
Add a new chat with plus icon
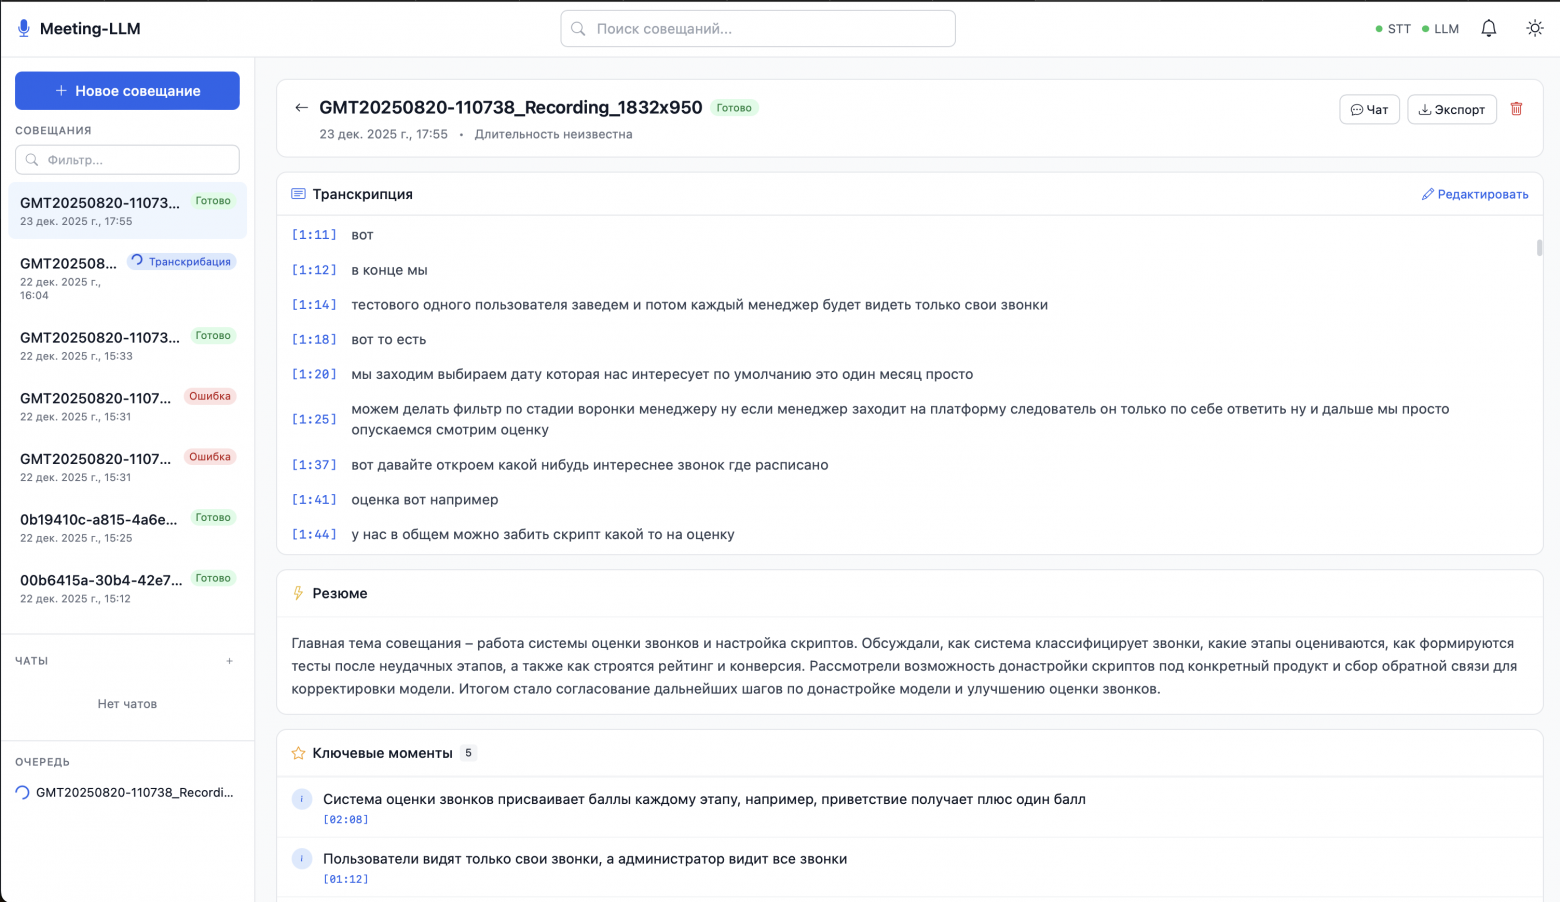[x=229, y=661]
